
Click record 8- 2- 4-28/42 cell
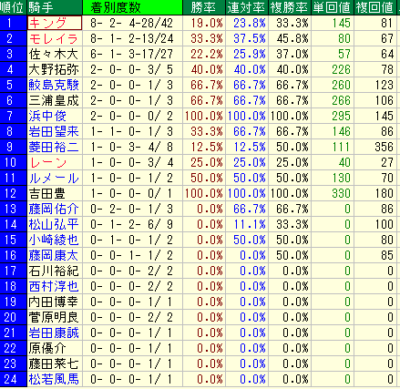(132, 23)
